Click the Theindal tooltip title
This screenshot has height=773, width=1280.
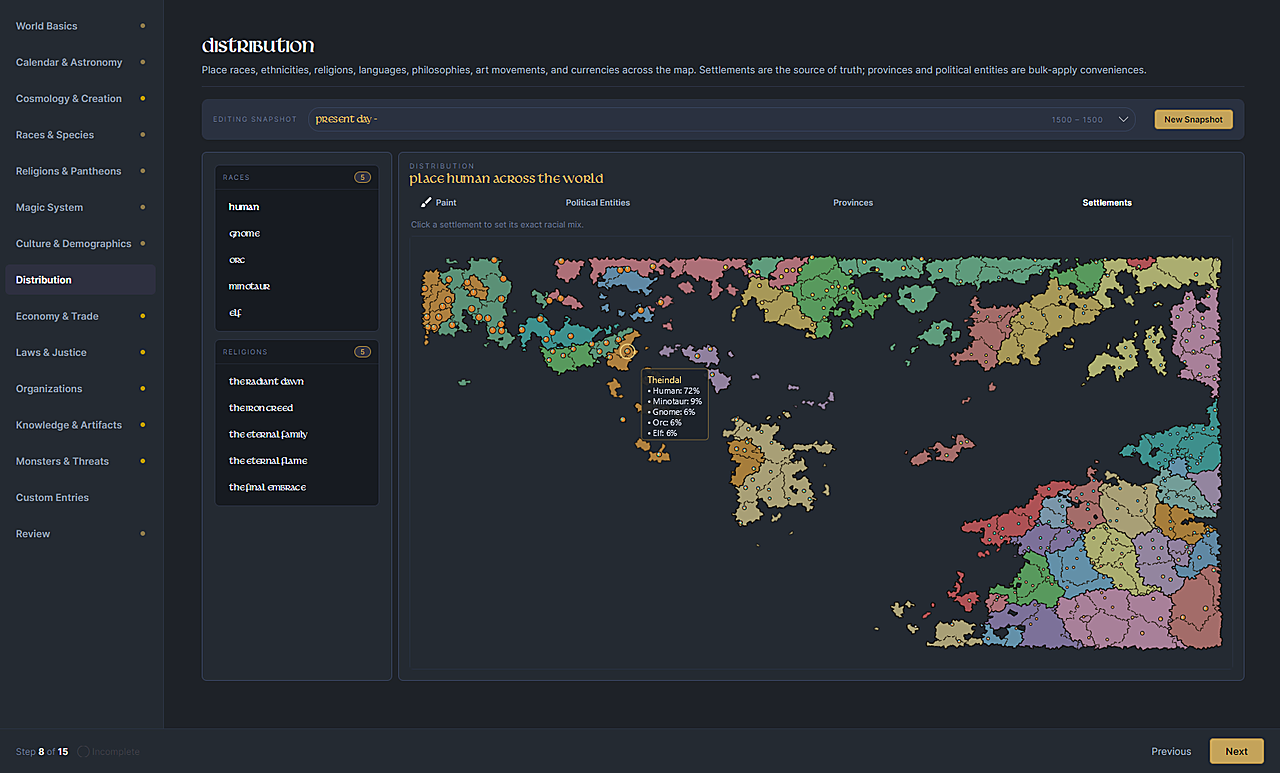(x=662, y=380)
